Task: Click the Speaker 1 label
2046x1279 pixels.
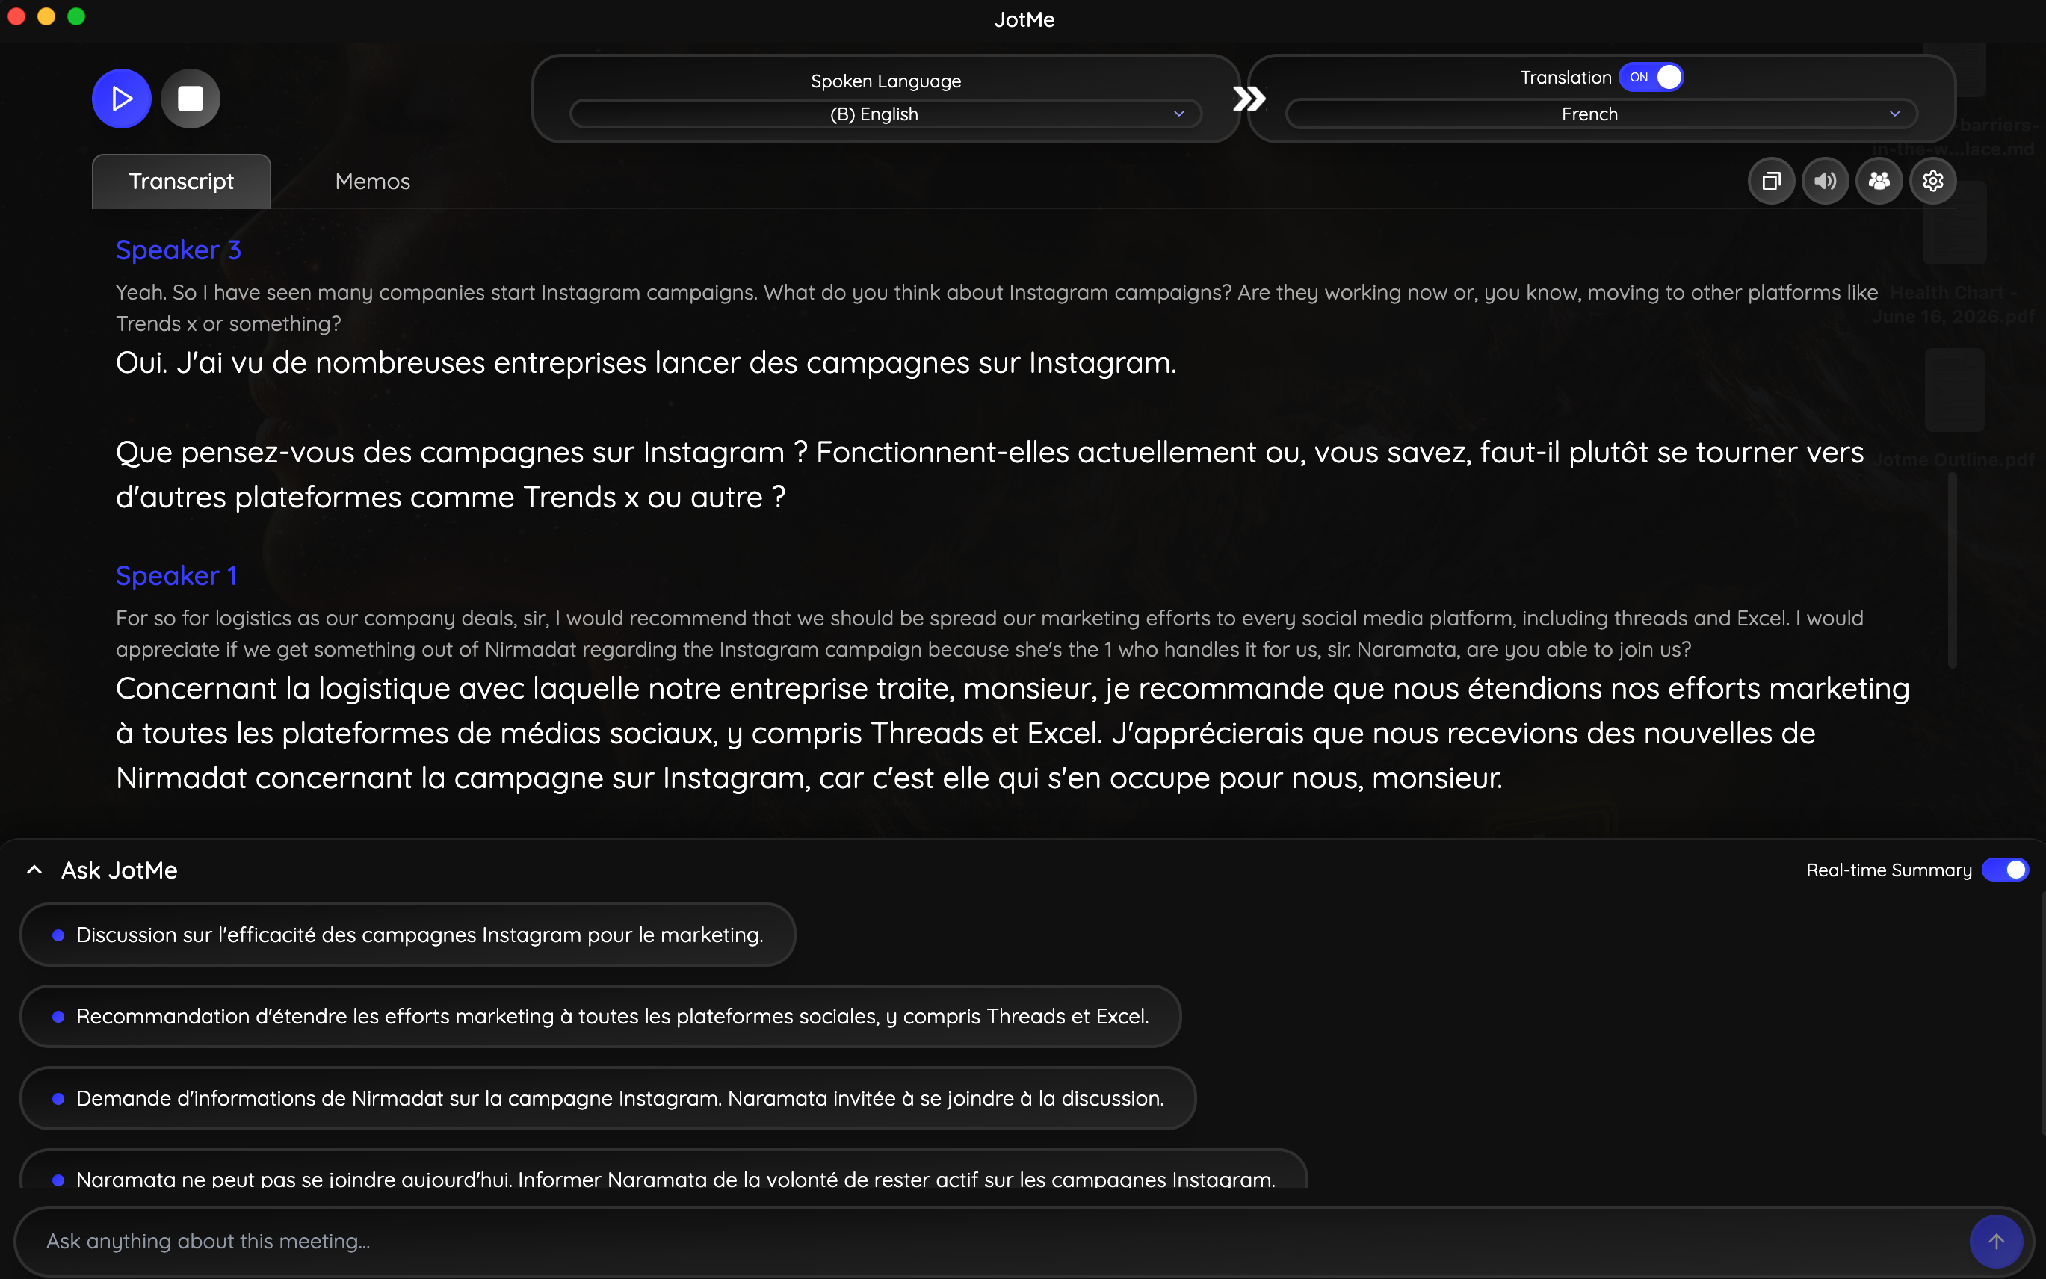Action: (176, 576)
